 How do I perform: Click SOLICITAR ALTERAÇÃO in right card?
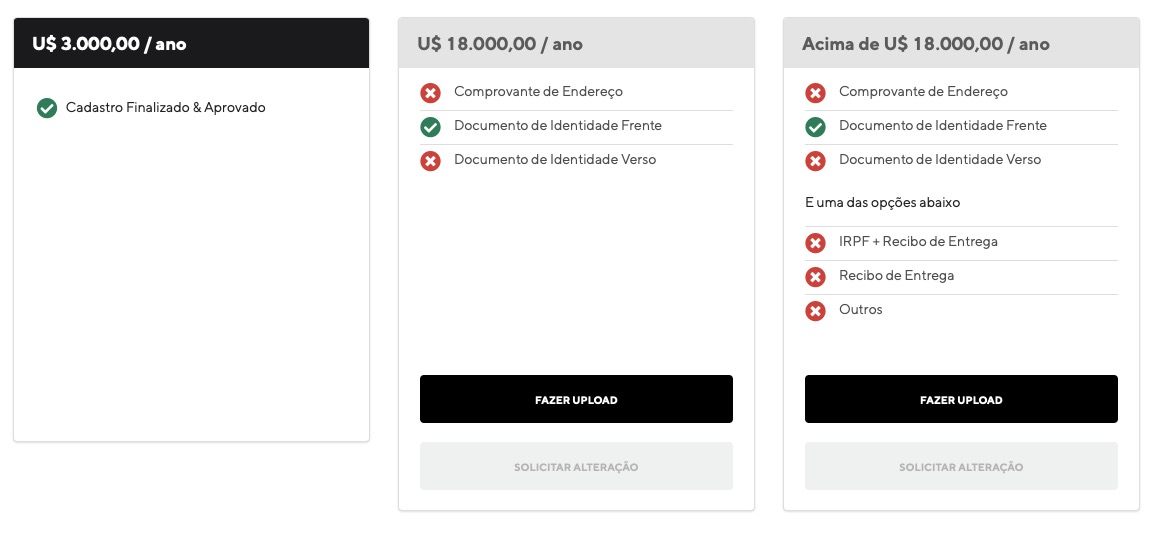click(961, 466)
